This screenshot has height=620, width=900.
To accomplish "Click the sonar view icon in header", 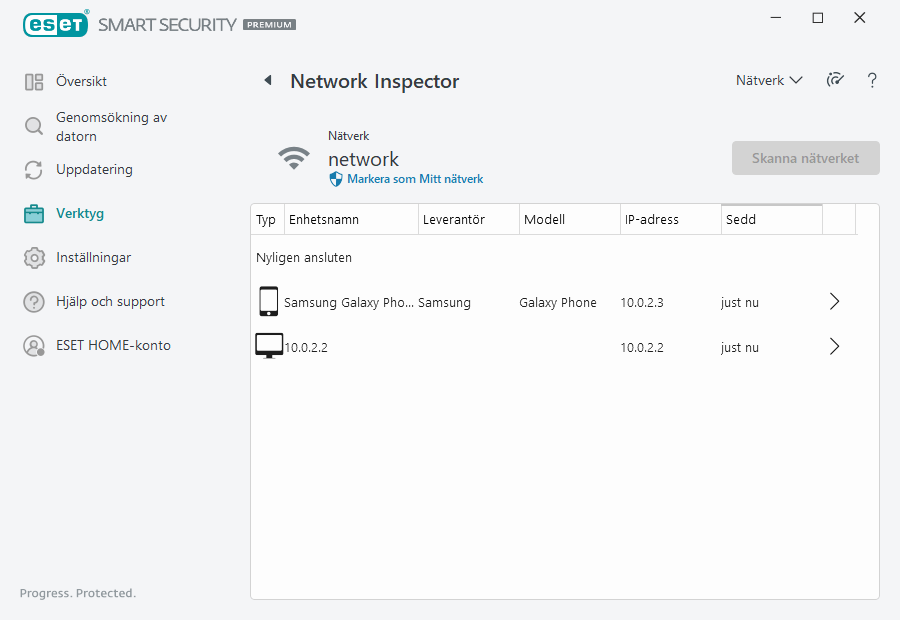I will 835,81.
